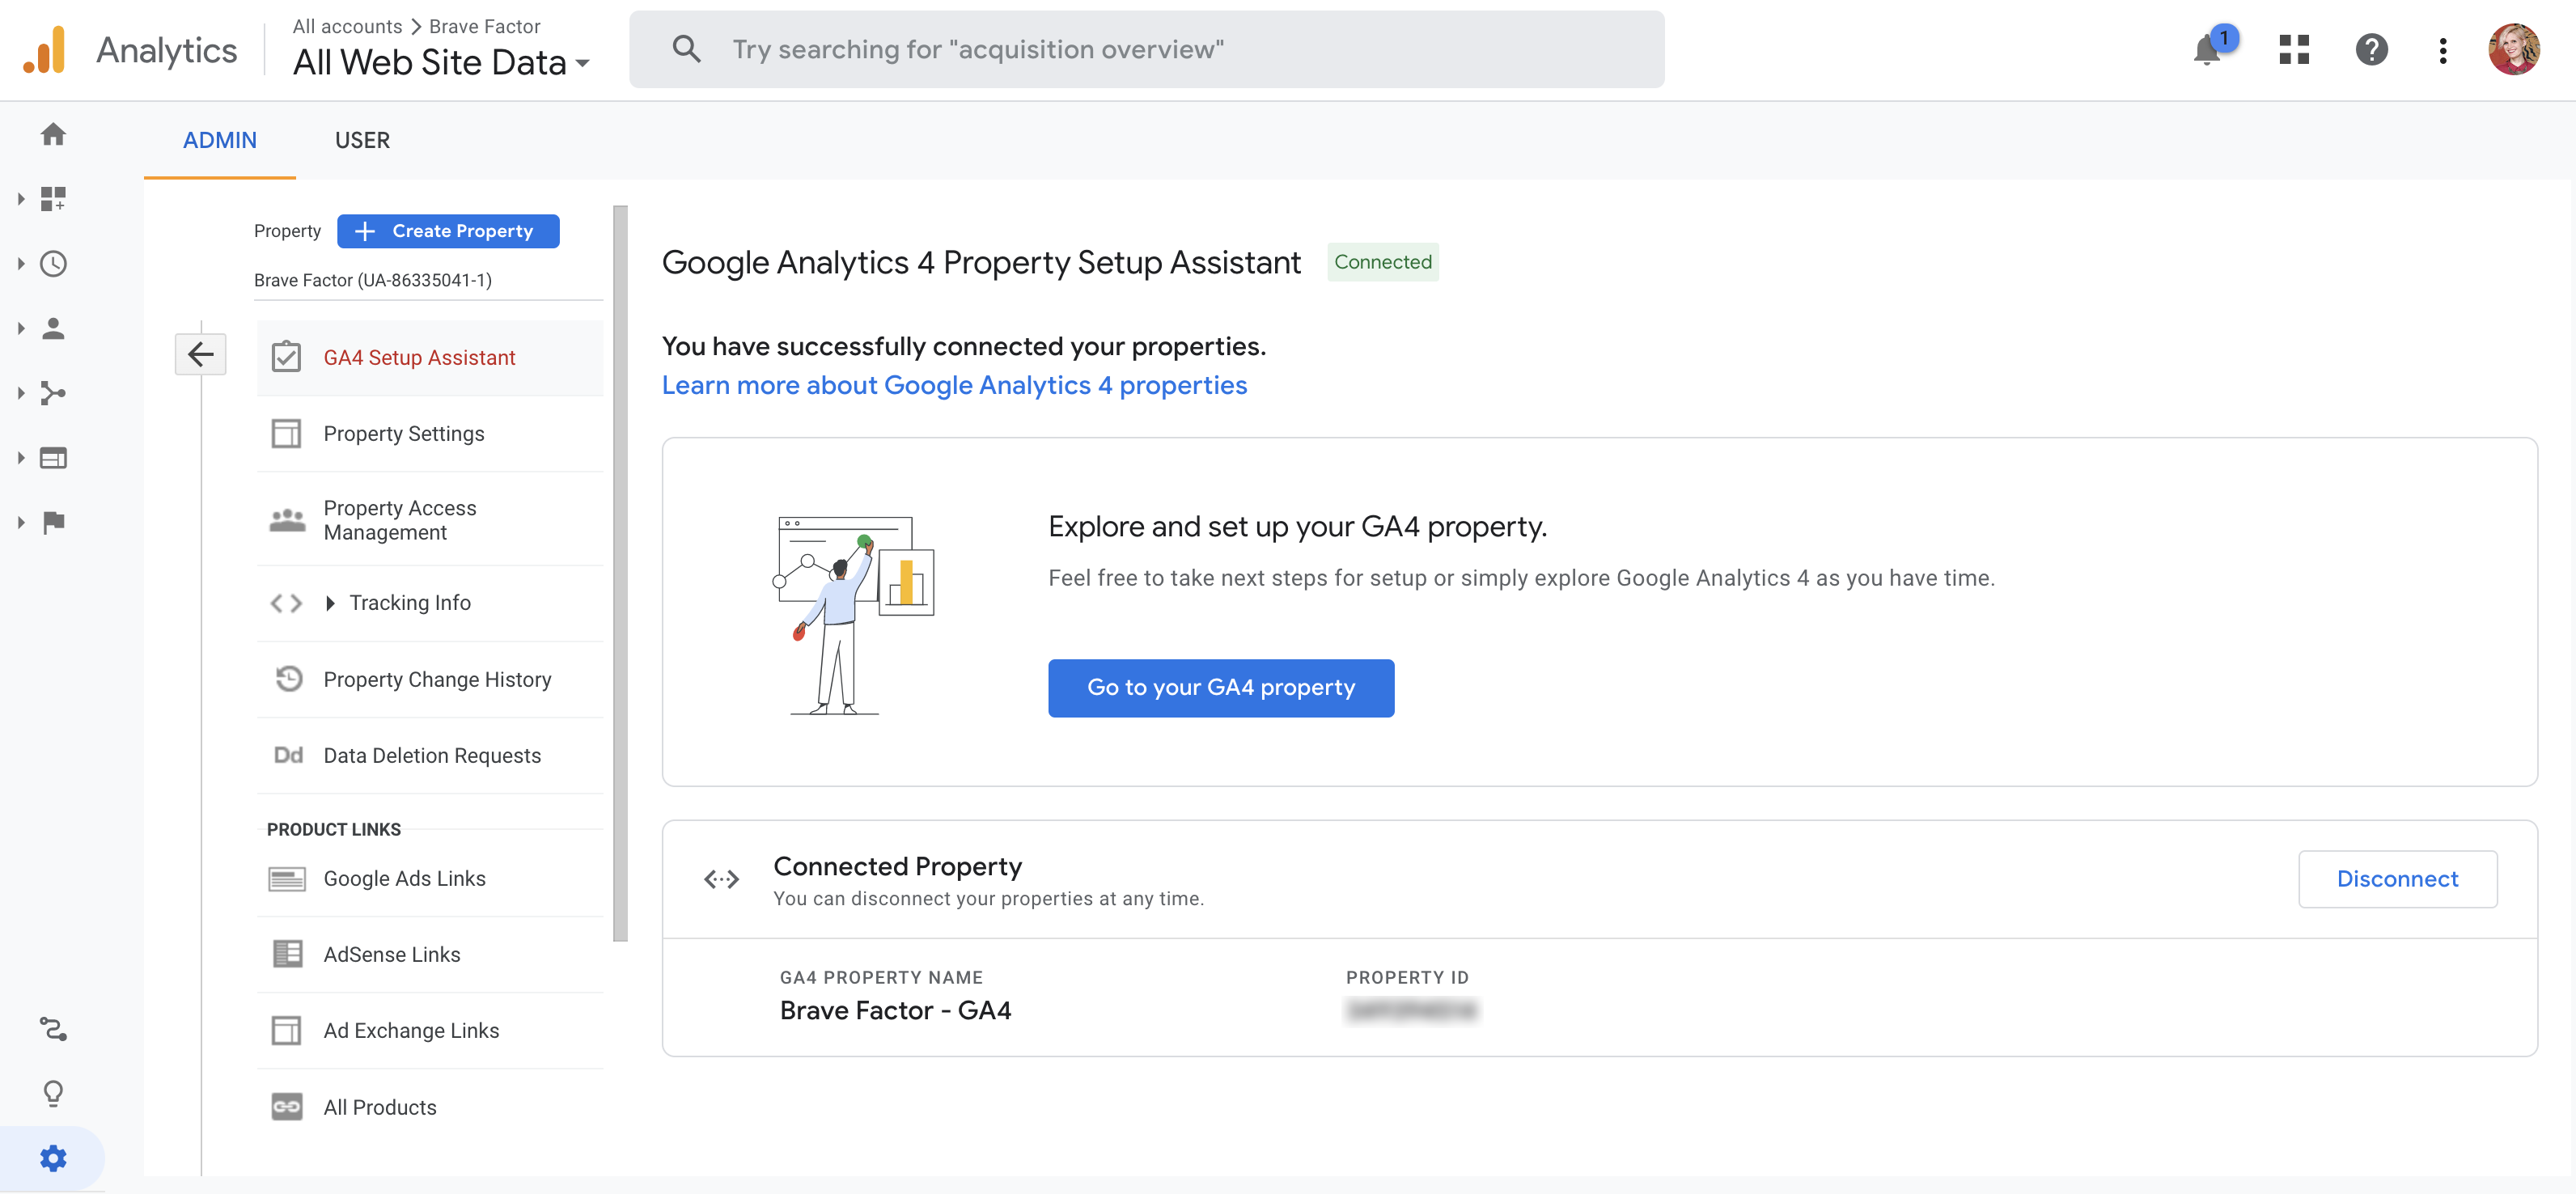Click the Connected Property arrows icon
Screen dimensions: 2576x1194
(721, 879)
